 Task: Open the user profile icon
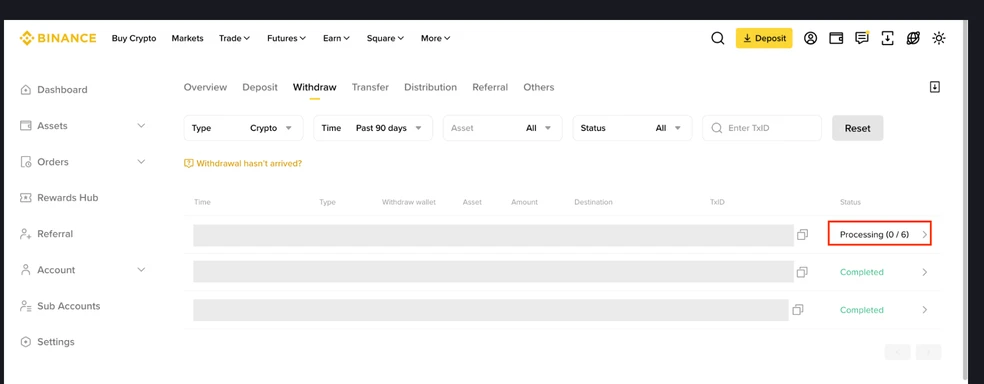(810, 38)
